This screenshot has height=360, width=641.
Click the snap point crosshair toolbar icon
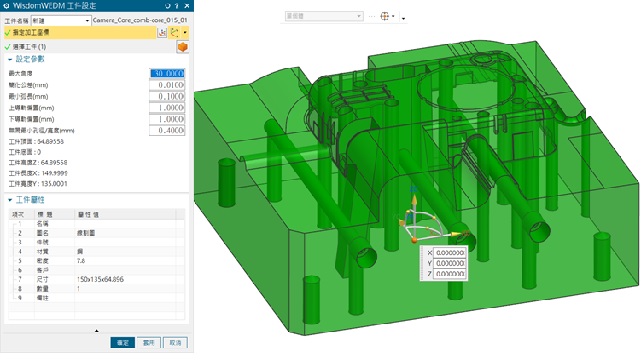tap(384, 16)
